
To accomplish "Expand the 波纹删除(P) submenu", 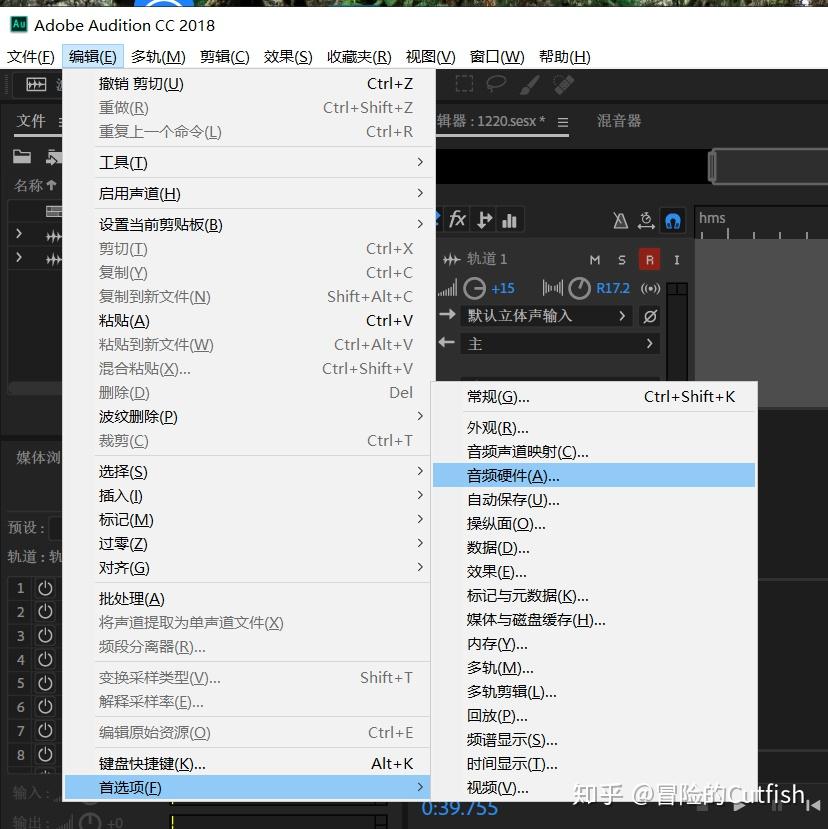I will (247, 417).
